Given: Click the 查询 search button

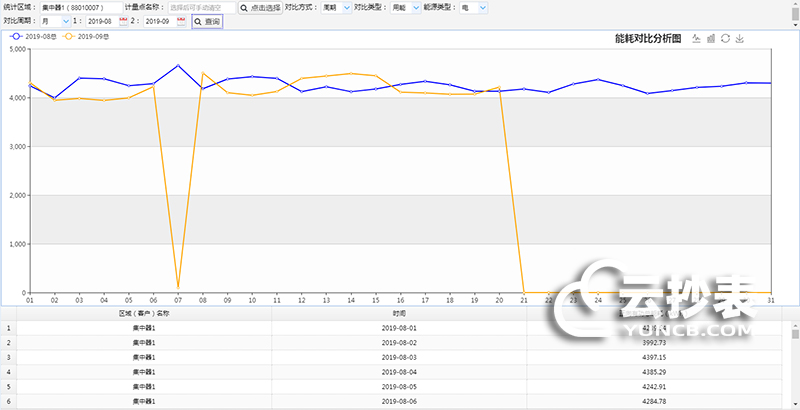Looking at the screenshot, I should pyautogui.click(x=207, y=21).
